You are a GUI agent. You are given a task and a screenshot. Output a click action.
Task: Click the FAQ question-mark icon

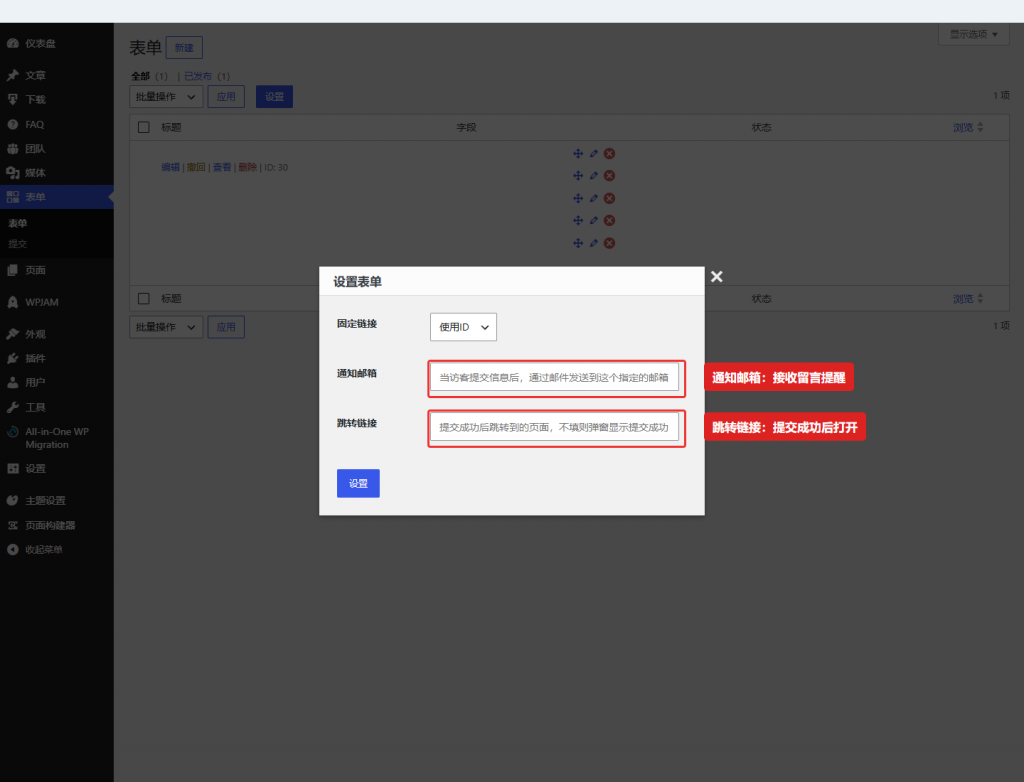[12, 124]
